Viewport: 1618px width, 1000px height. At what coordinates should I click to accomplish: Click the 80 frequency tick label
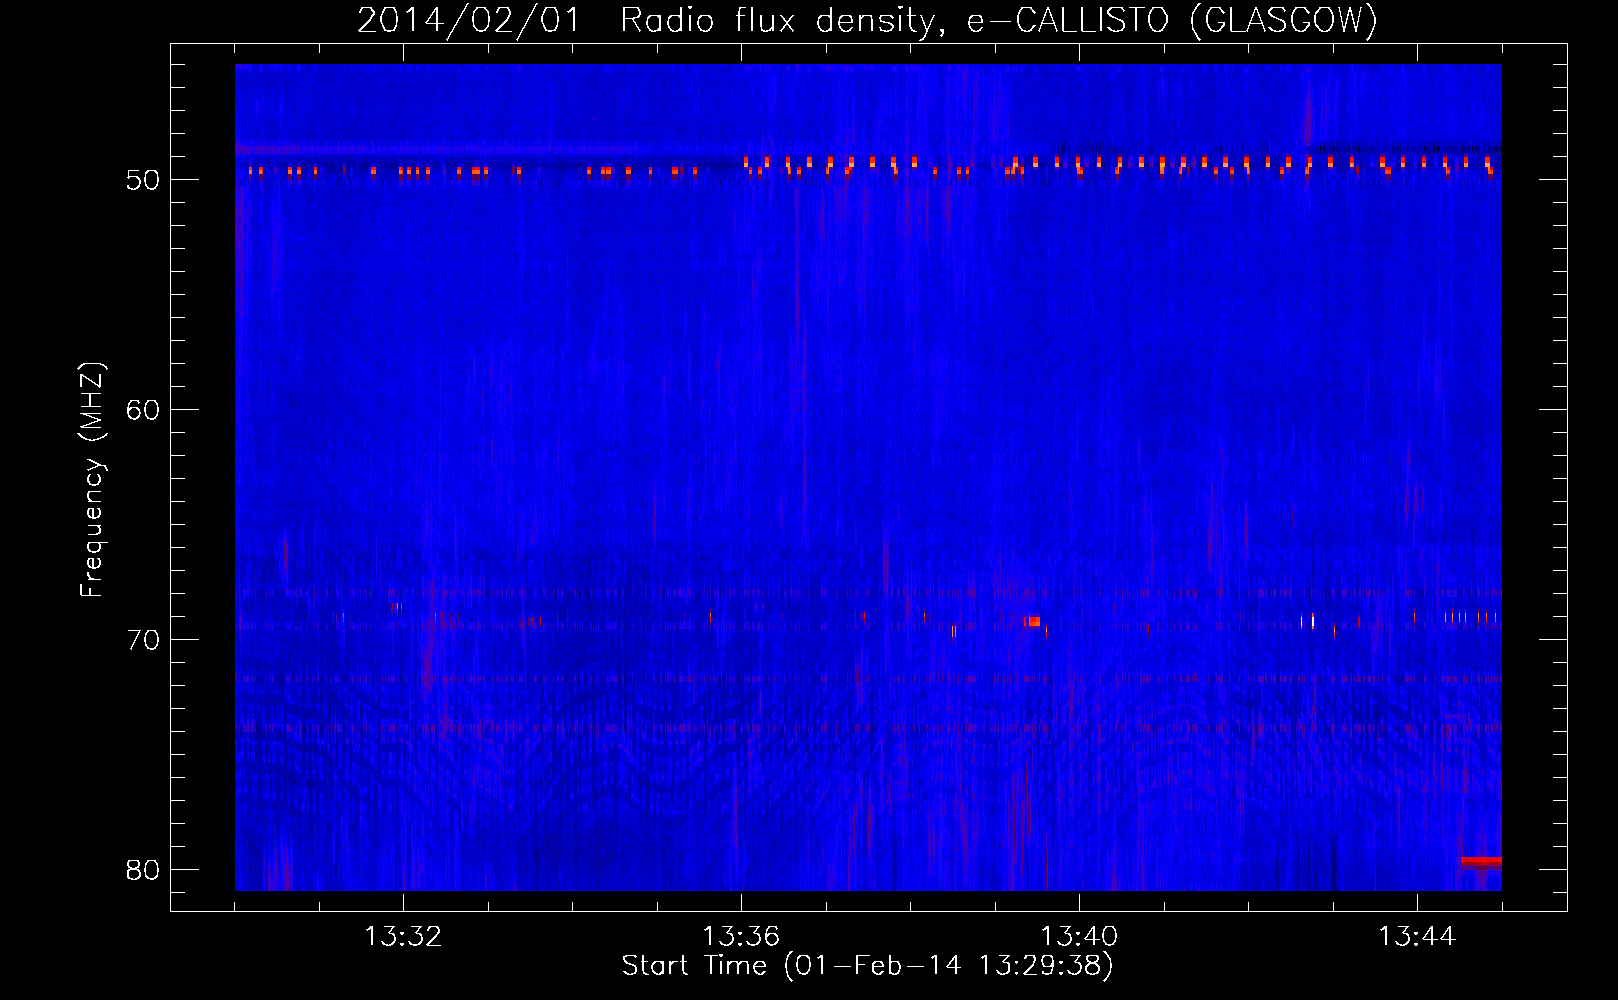click(143, 870)
